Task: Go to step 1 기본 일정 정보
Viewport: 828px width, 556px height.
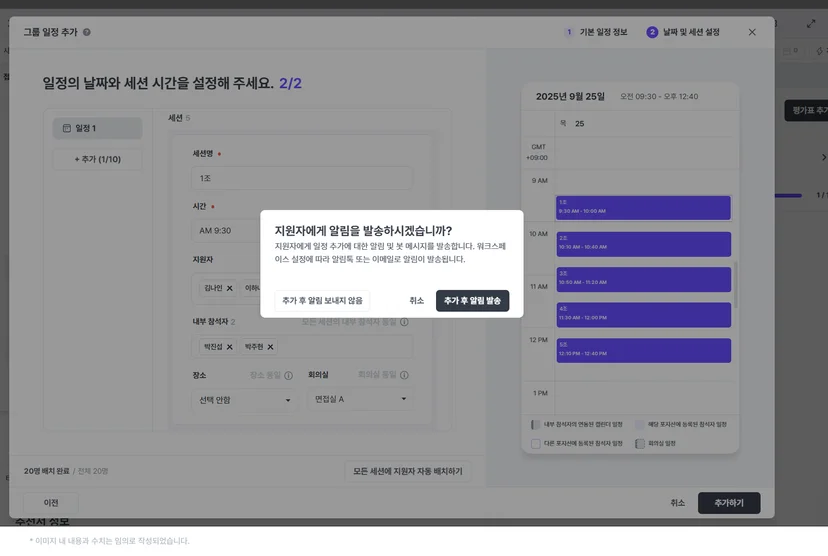Action: pyautogui.click(x=596, y=32)
